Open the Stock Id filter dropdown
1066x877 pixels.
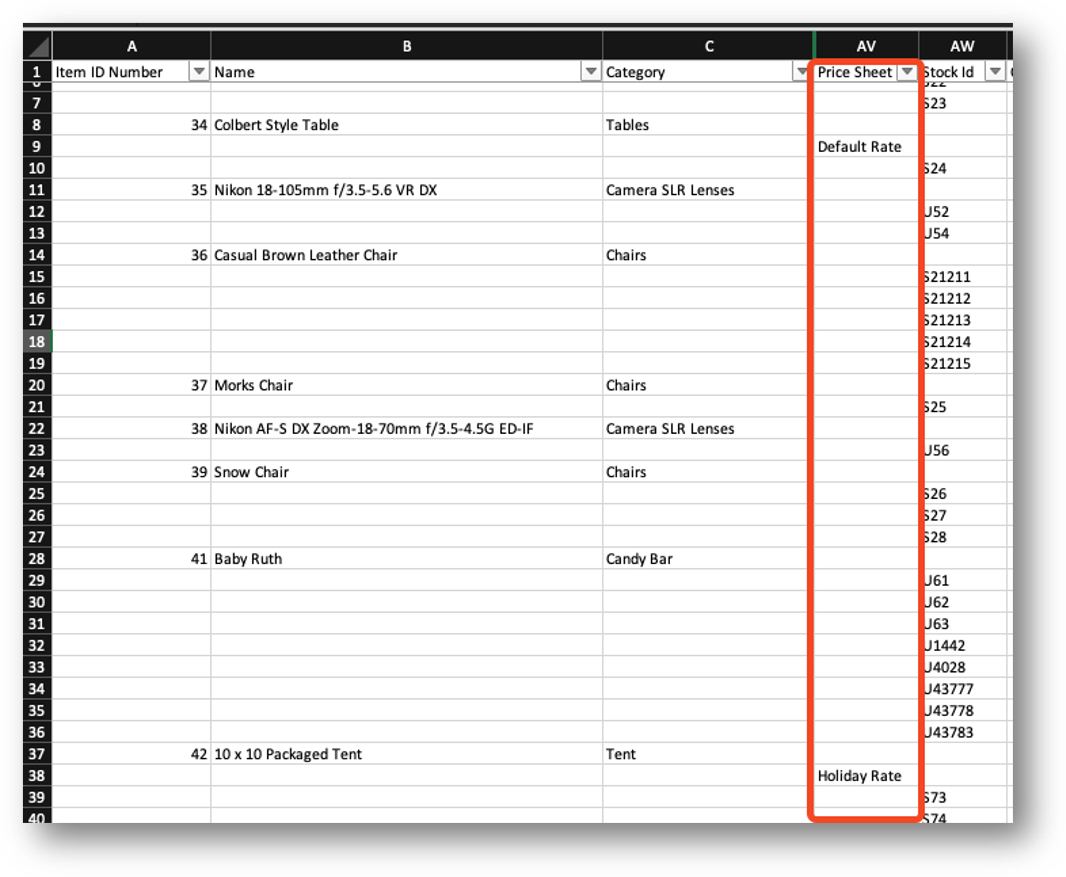(x=994, y=72)
